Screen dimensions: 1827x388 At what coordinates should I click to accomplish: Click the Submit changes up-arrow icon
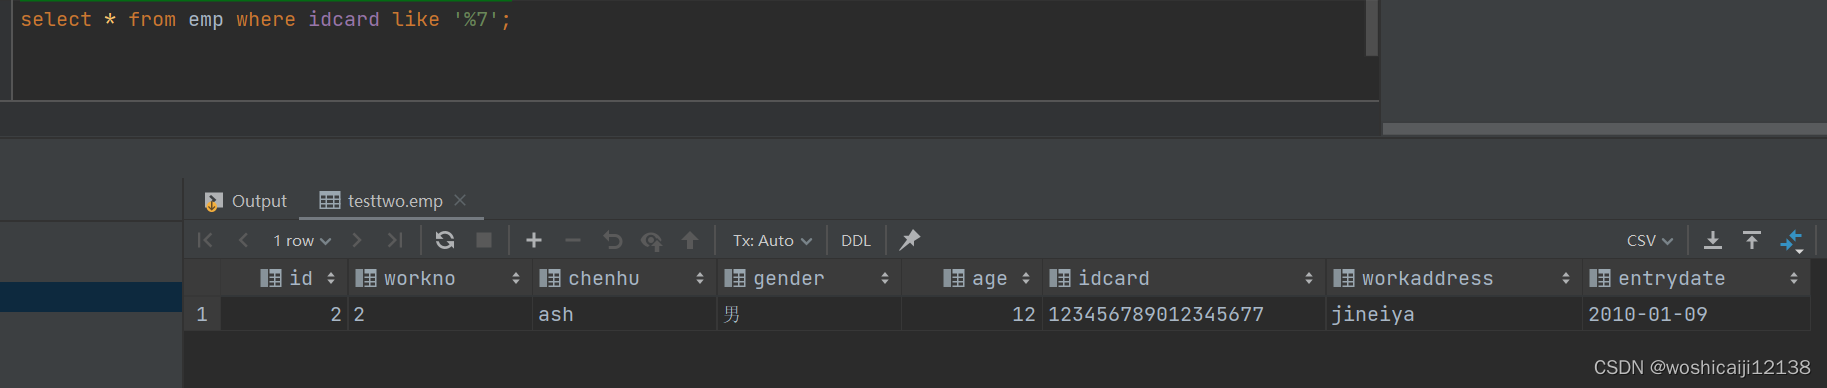[690, 240]
